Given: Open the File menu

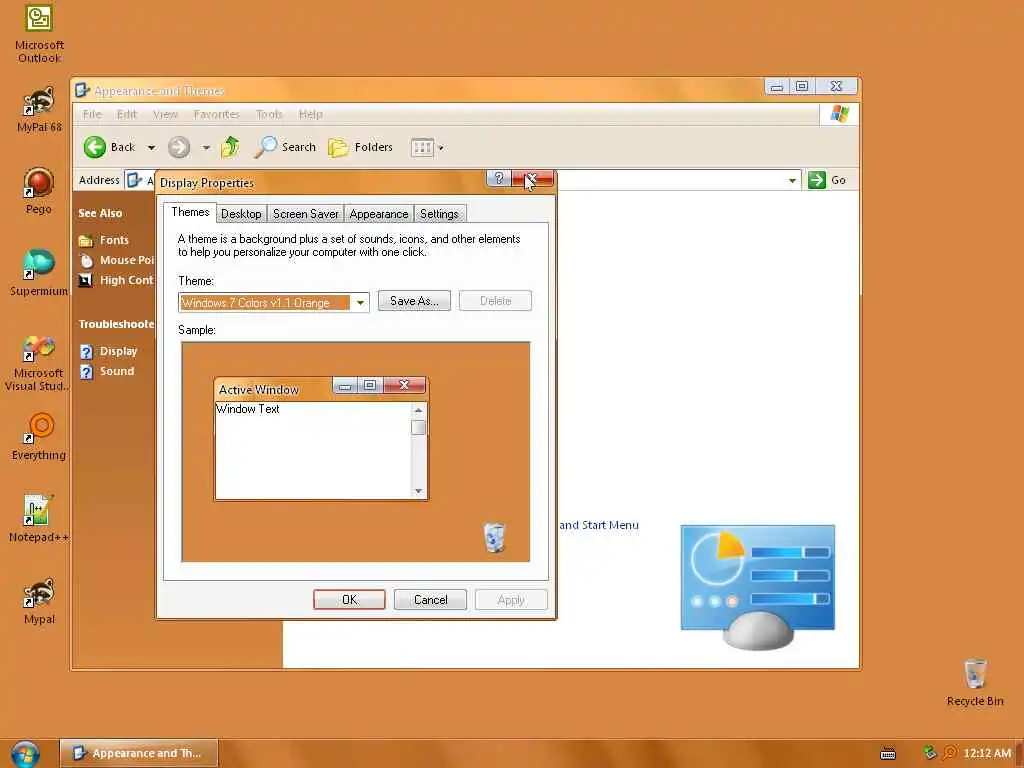Looking at the screenshot, I should point(92,114).
